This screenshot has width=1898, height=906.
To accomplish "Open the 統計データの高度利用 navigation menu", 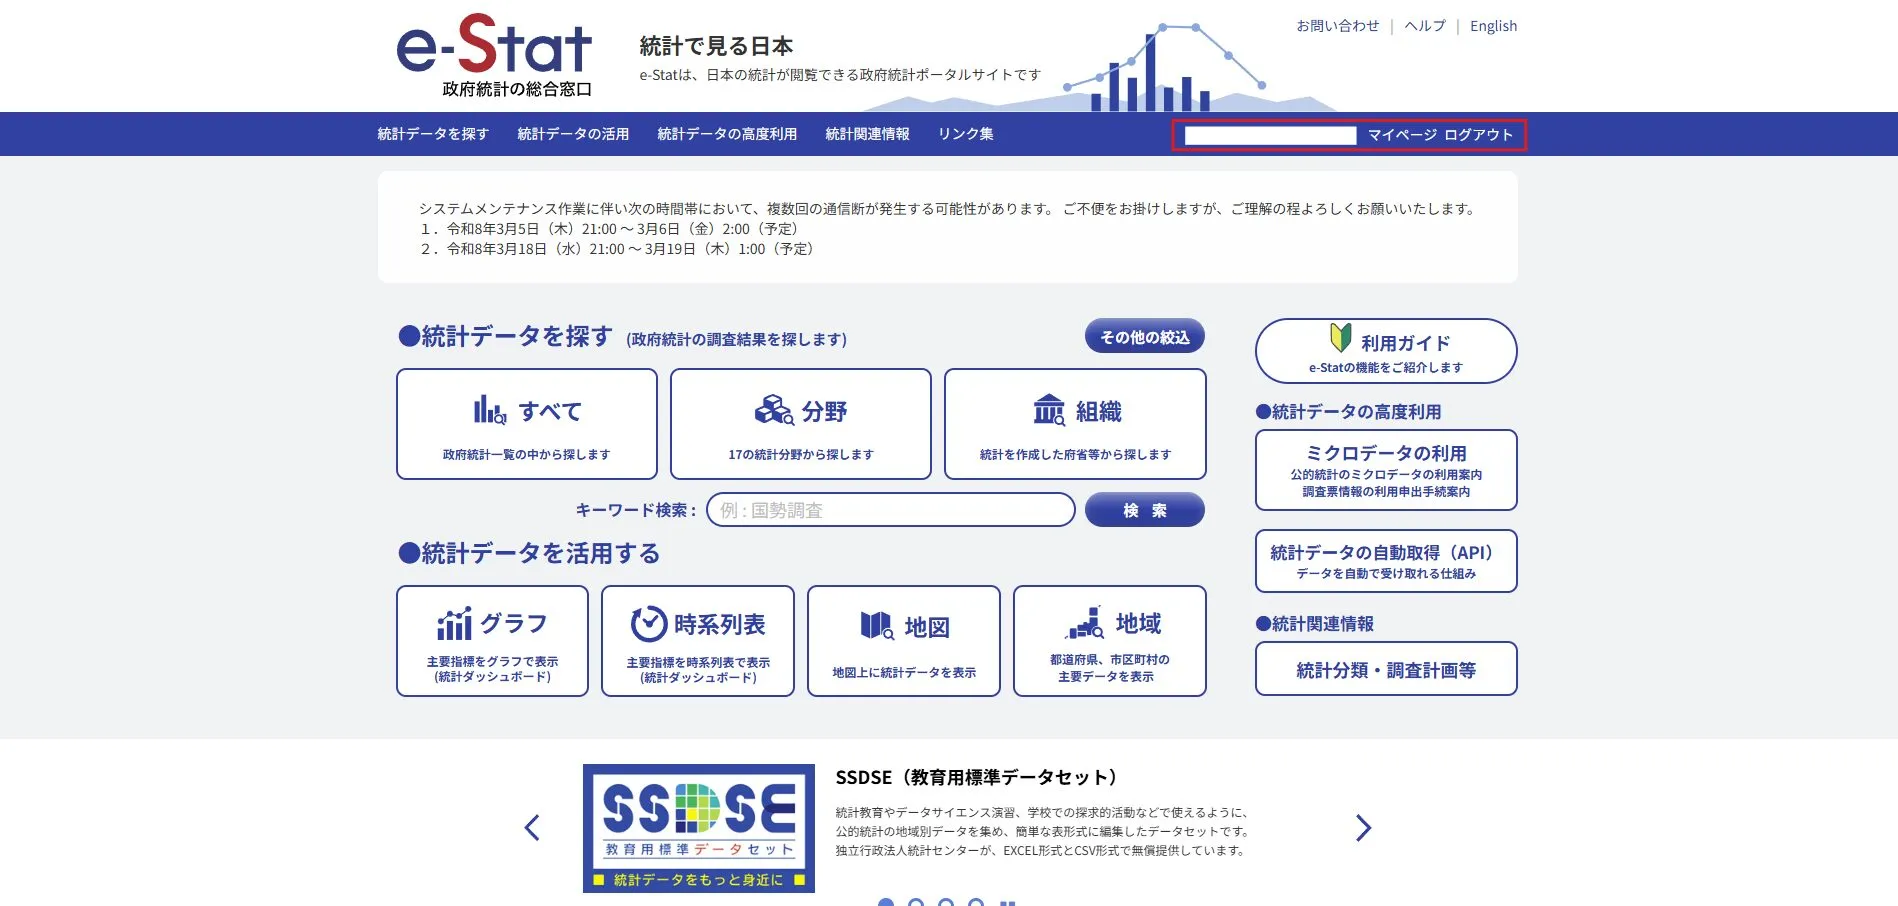I will (727, 134).
